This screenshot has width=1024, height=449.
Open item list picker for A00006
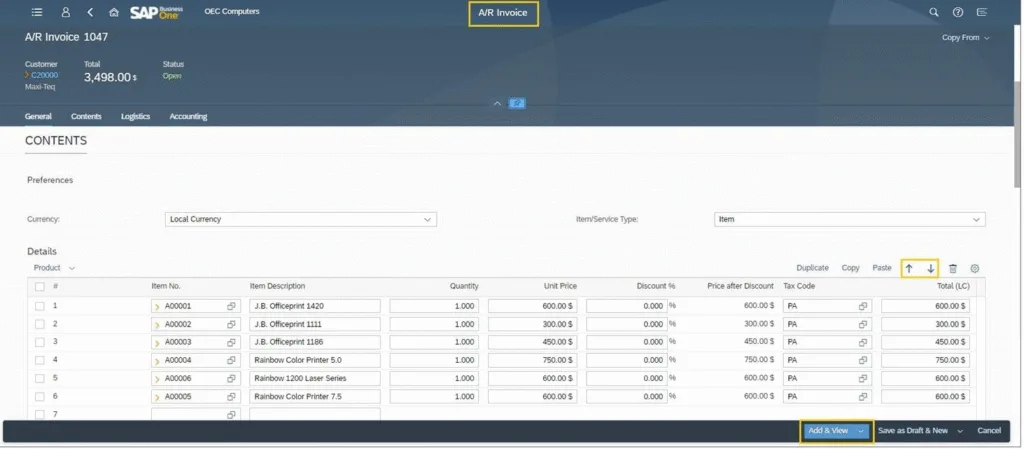pos(231,379)
